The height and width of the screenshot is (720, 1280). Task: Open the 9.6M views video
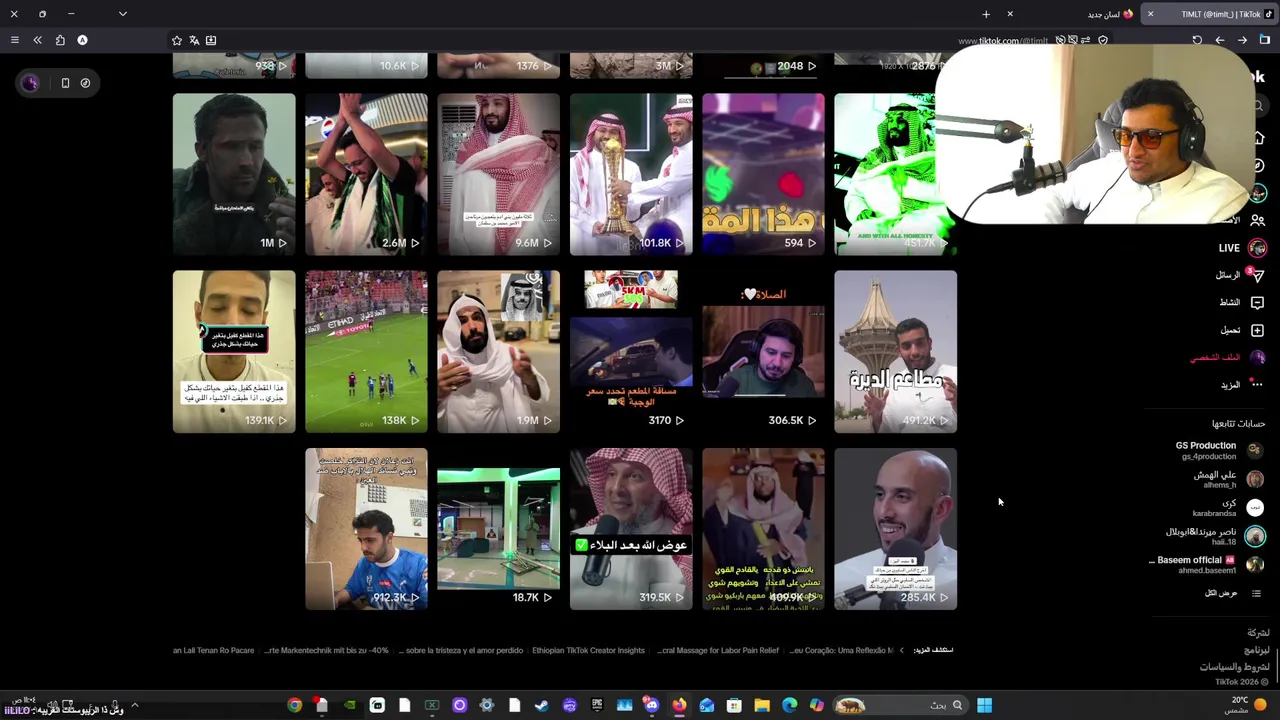click(x=498, y=175)
